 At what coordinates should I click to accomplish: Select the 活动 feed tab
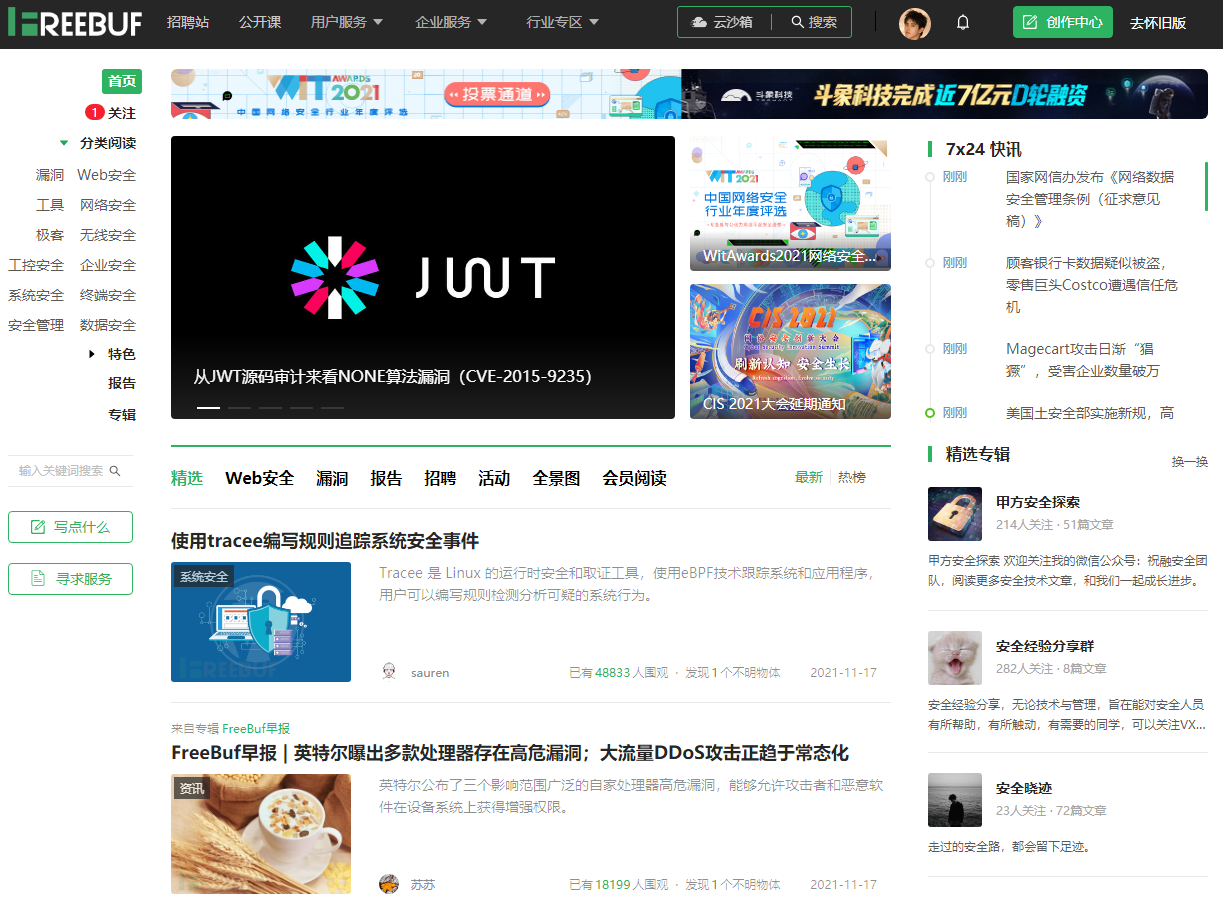[x=494, y=478]
